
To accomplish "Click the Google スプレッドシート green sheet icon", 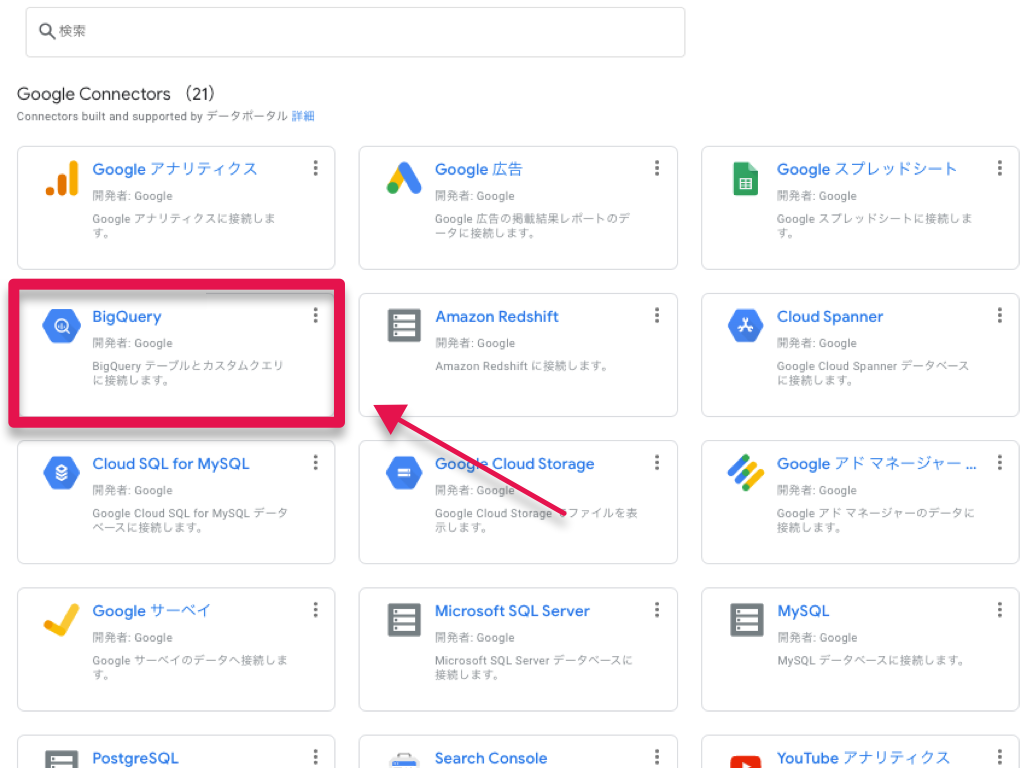I will [746, 179].
